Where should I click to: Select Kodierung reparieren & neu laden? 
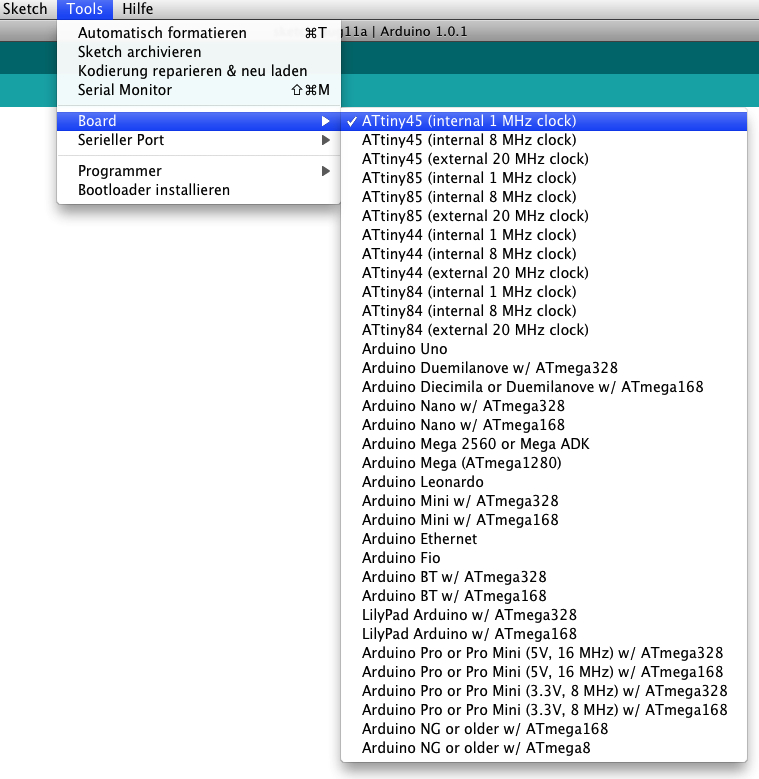point(192,71)
